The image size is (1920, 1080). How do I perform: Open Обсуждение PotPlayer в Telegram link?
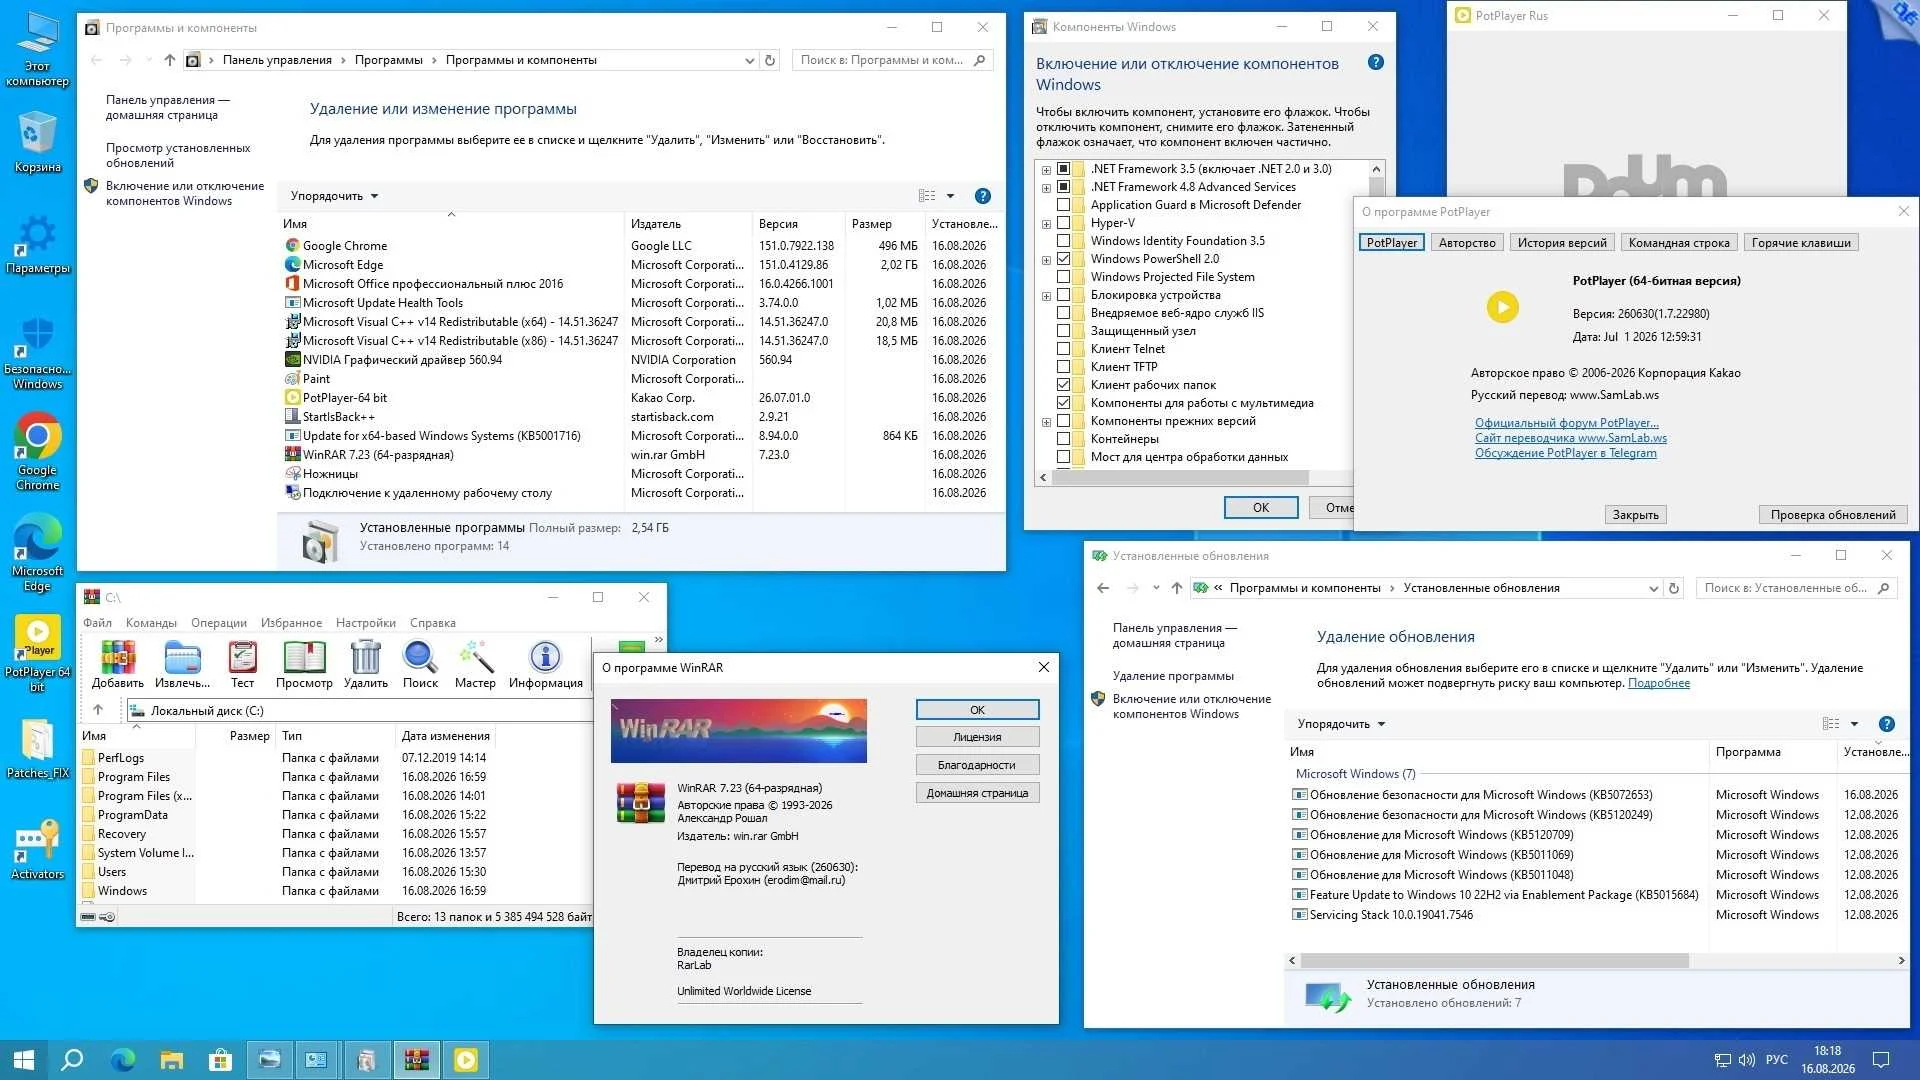(1565, 453)
